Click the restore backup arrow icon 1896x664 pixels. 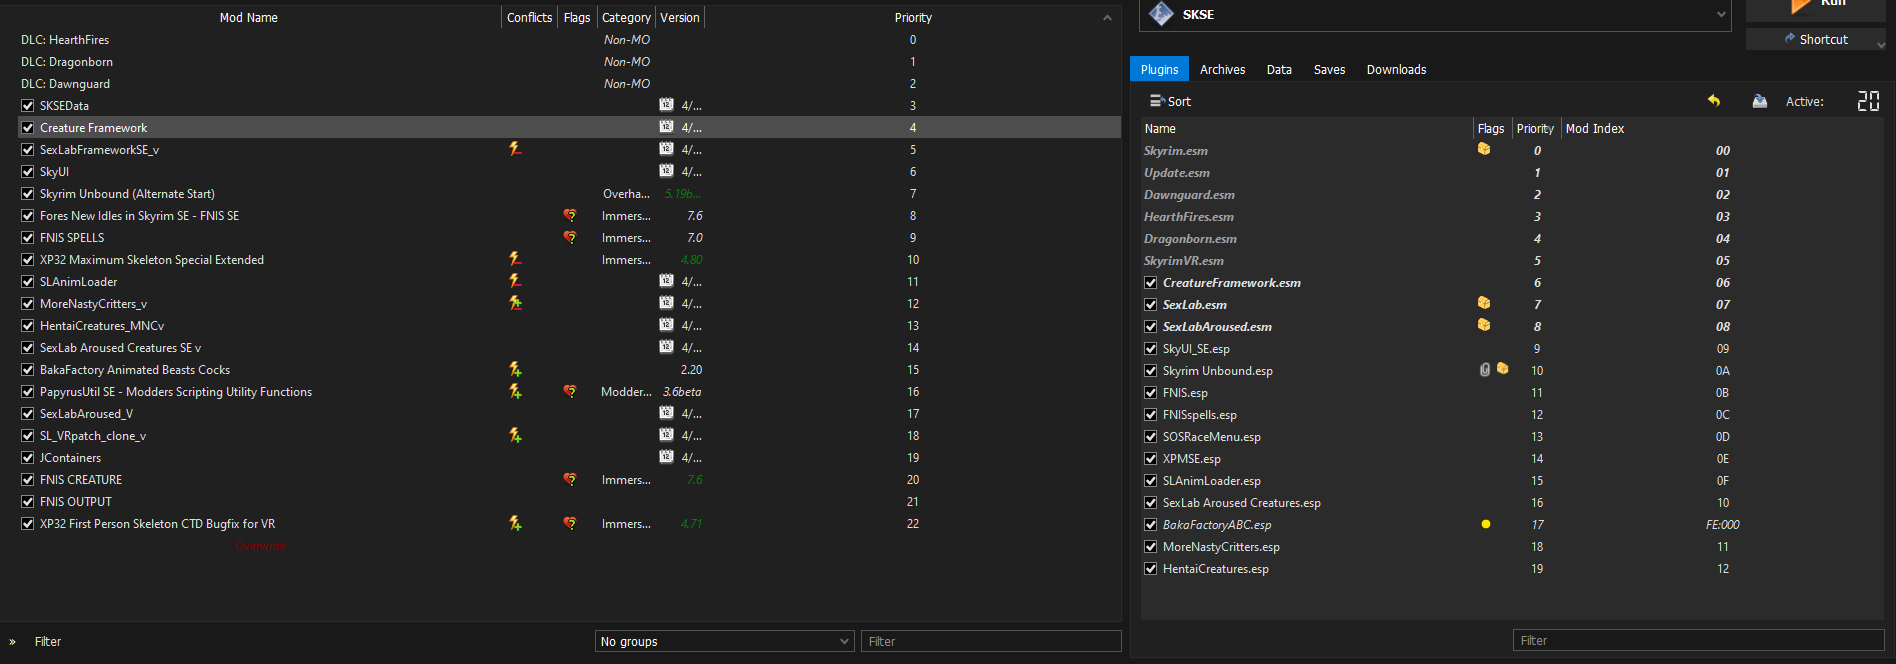pyautogui.click(x=1714, y=101)
